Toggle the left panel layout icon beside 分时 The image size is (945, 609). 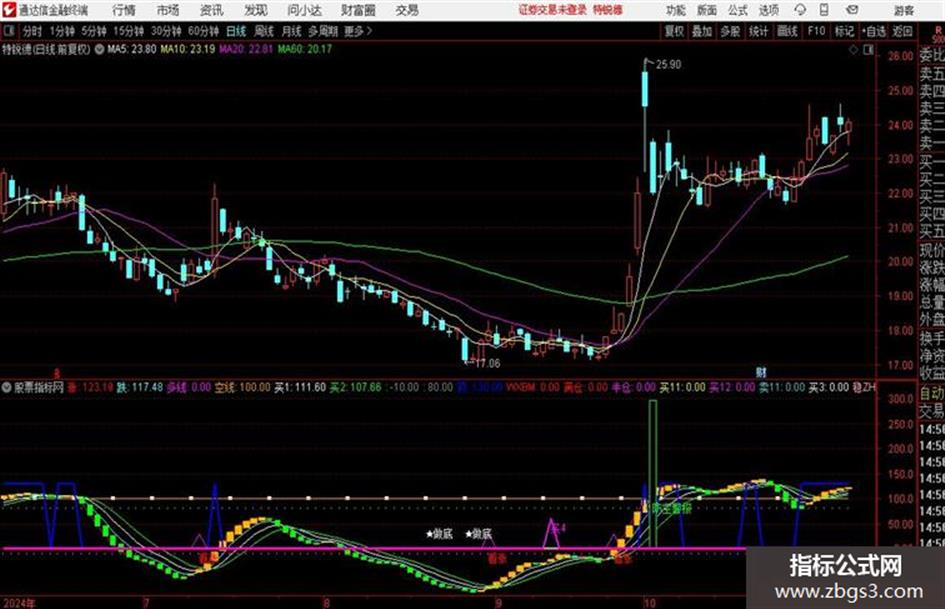coord(8,31)
